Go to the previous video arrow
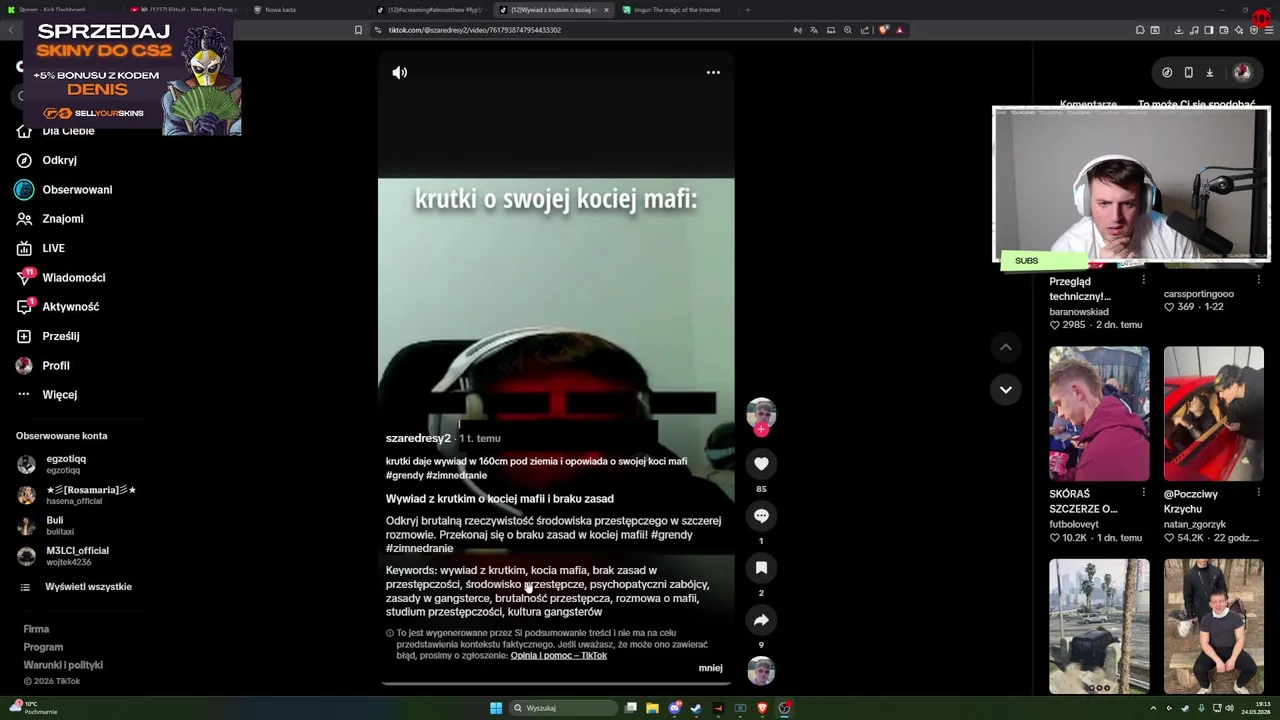The height and width of the screenshot is (720, 1280). (x=1006, y=347)
